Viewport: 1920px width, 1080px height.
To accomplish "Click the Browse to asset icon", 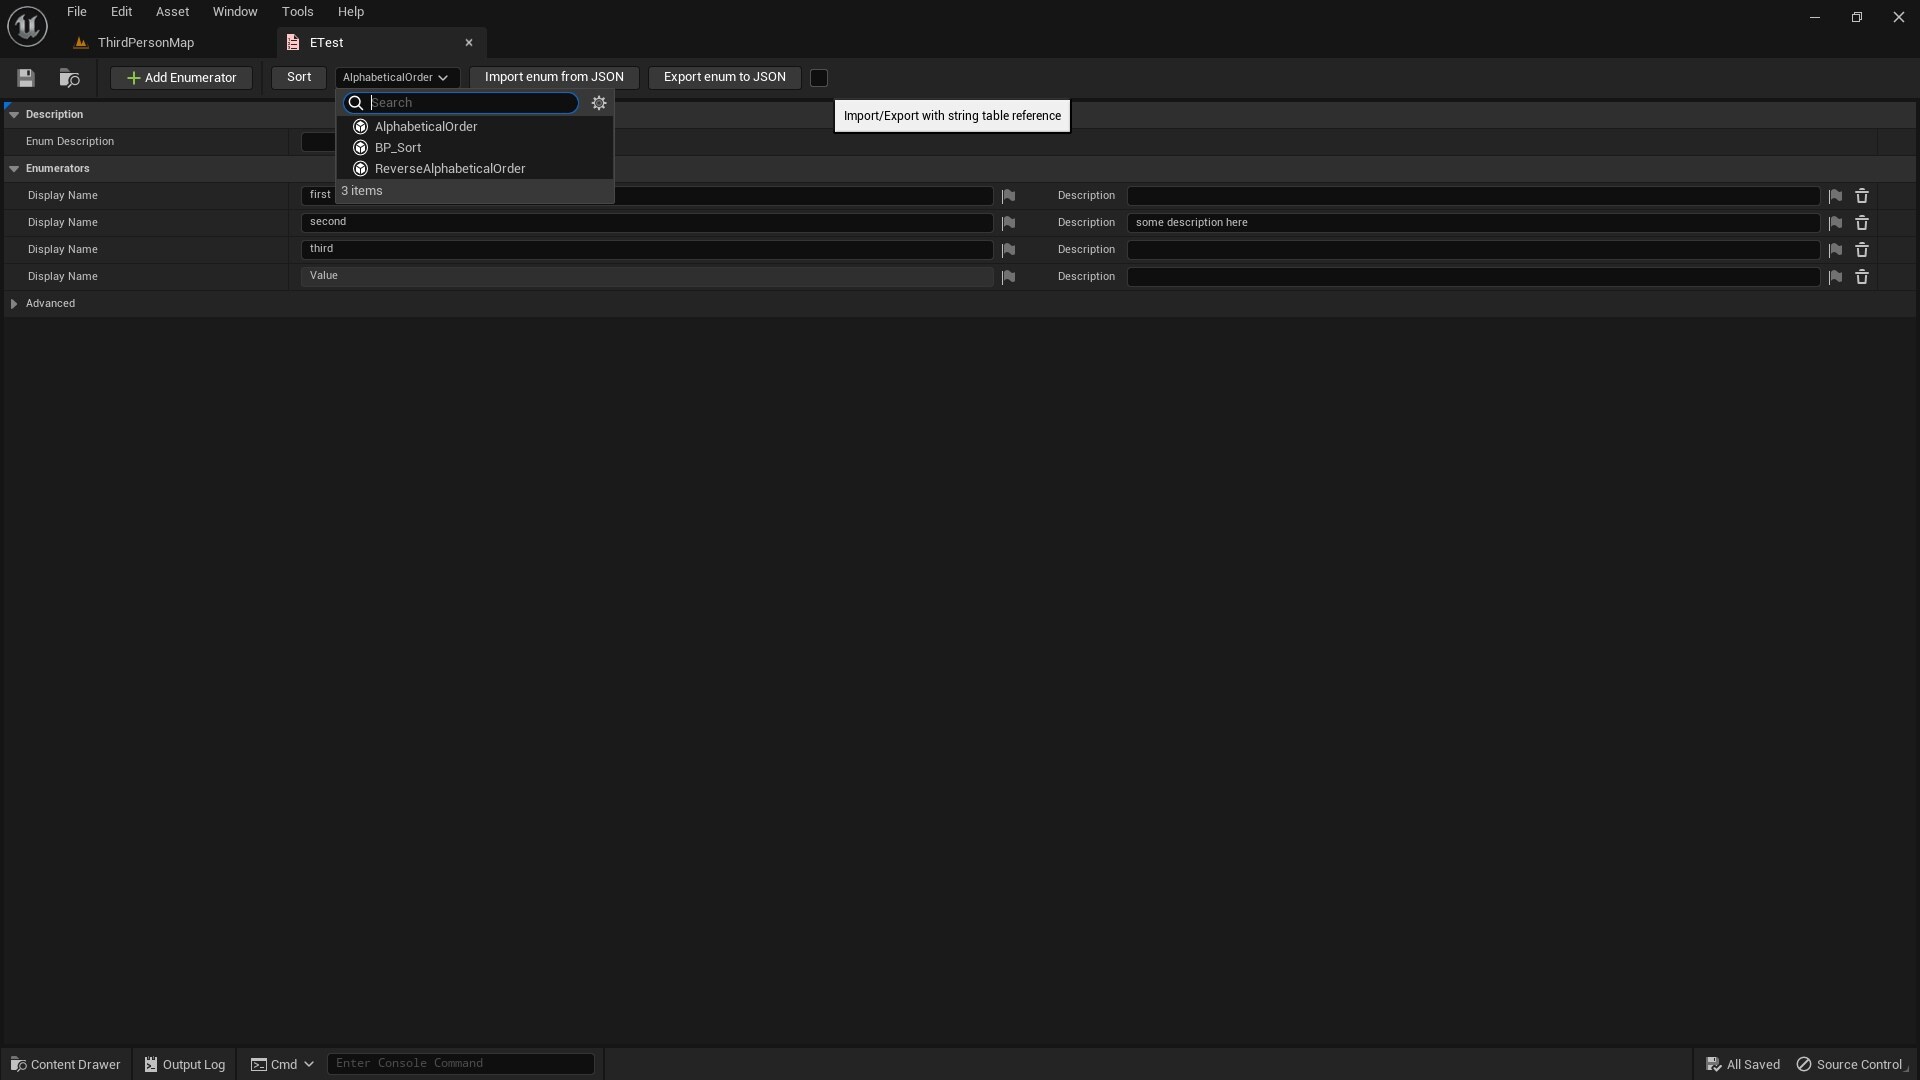I will click(69, 78).
